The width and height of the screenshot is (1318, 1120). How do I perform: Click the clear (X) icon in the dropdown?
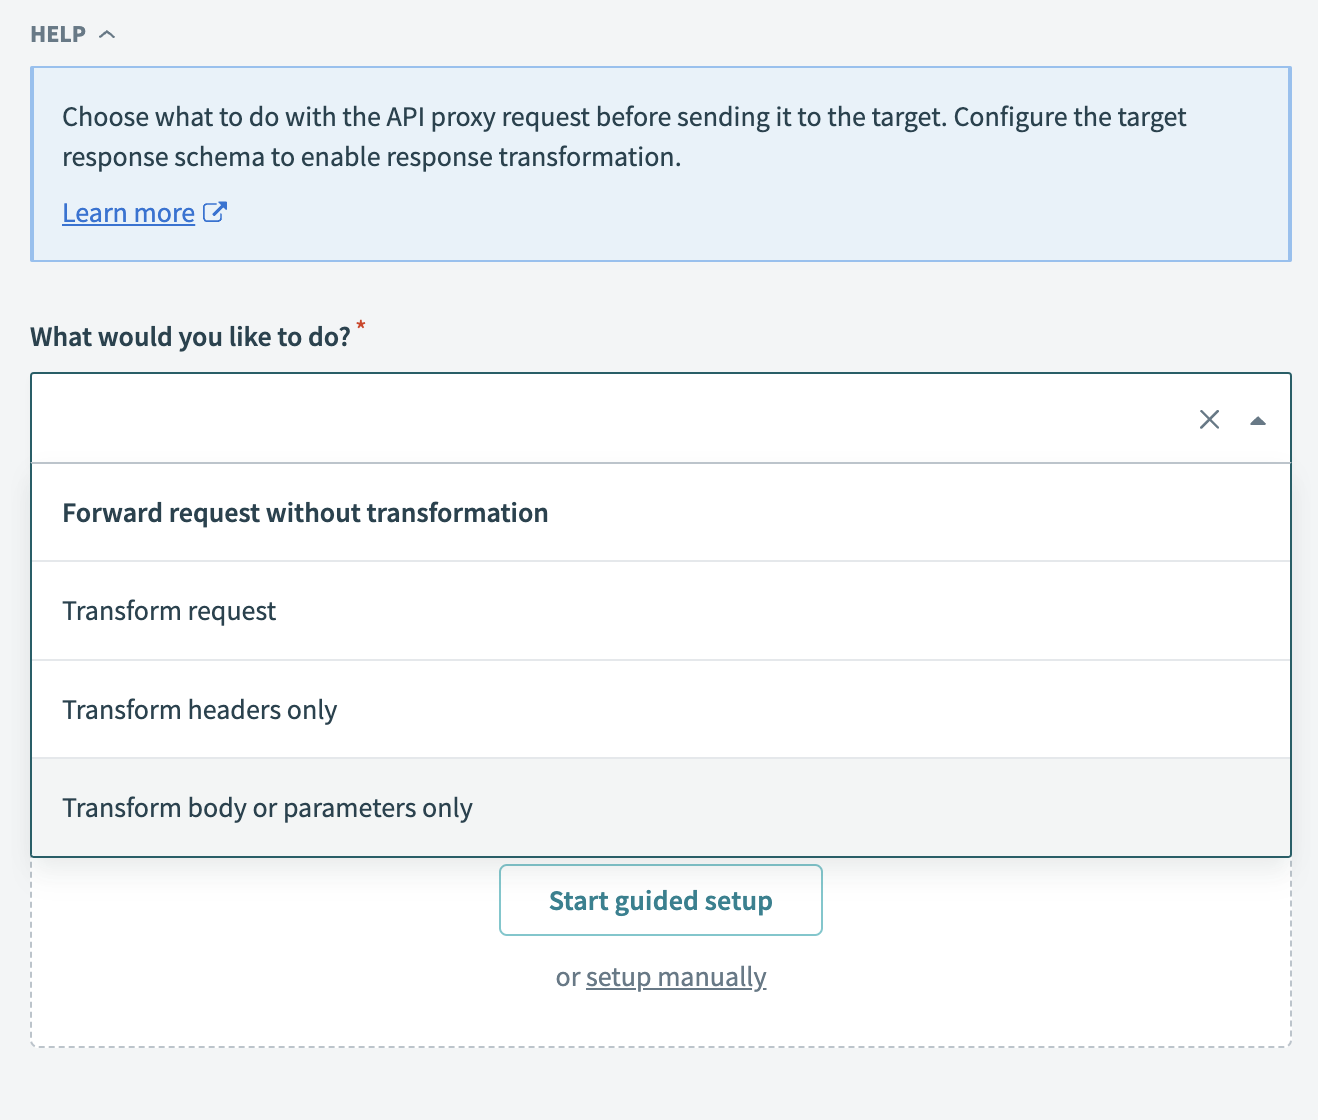pyautogui.click(x=1209, y=420)
